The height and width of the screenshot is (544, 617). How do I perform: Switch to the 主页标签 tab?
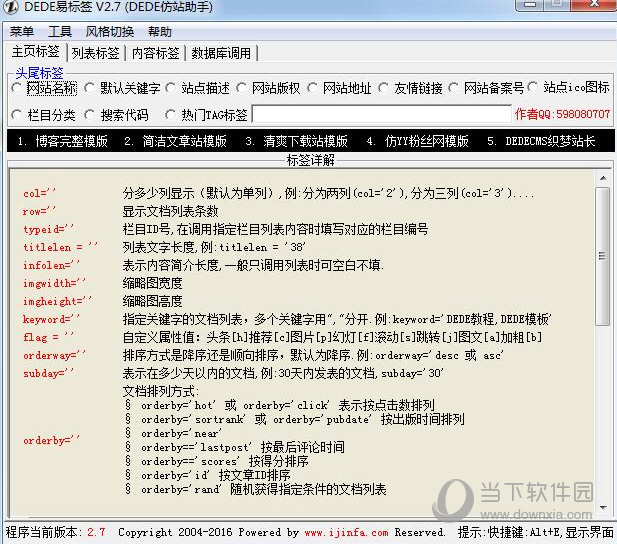click(x=36, y=52)
